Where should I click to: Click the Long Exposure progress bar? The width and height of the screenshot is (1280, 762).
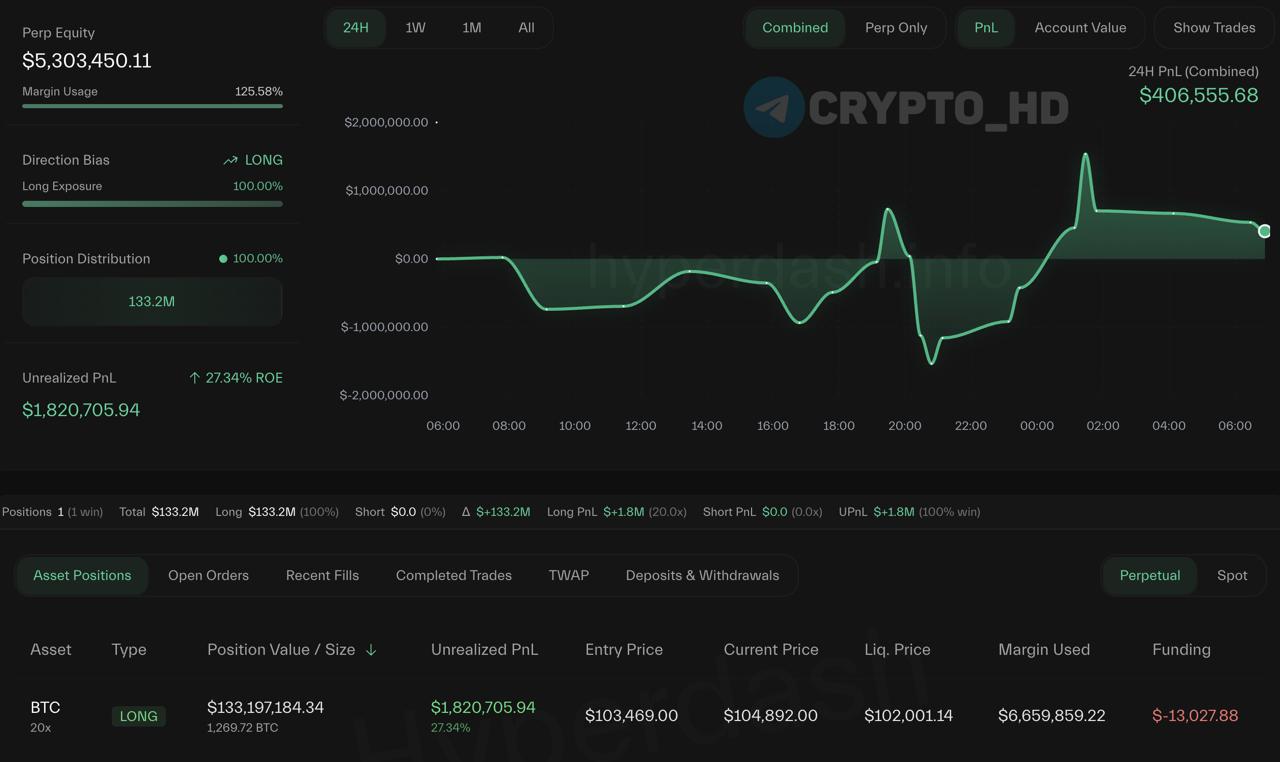(x=152, y=204)
